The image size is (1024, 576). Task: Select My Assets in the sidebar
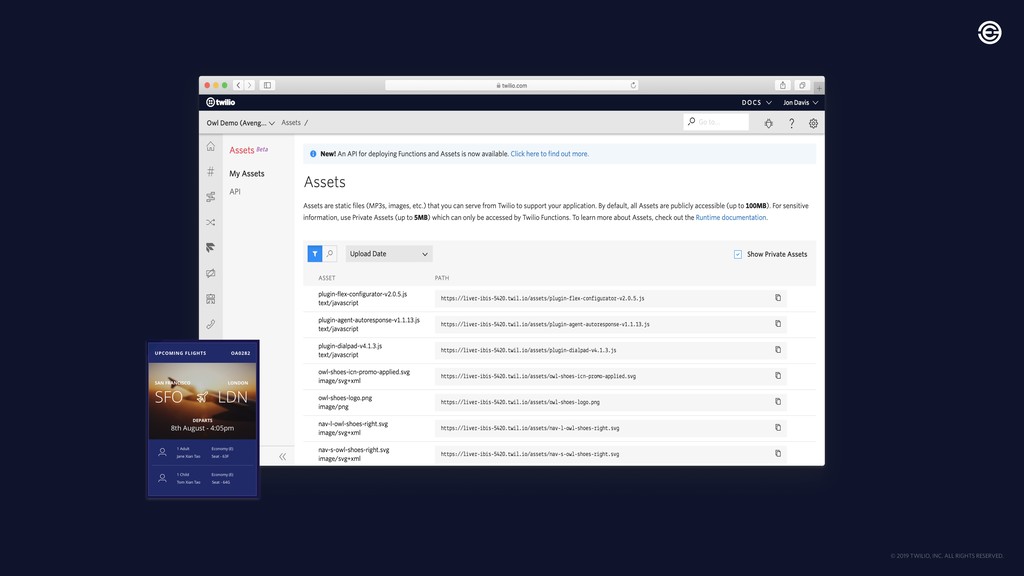click(246, 174)
